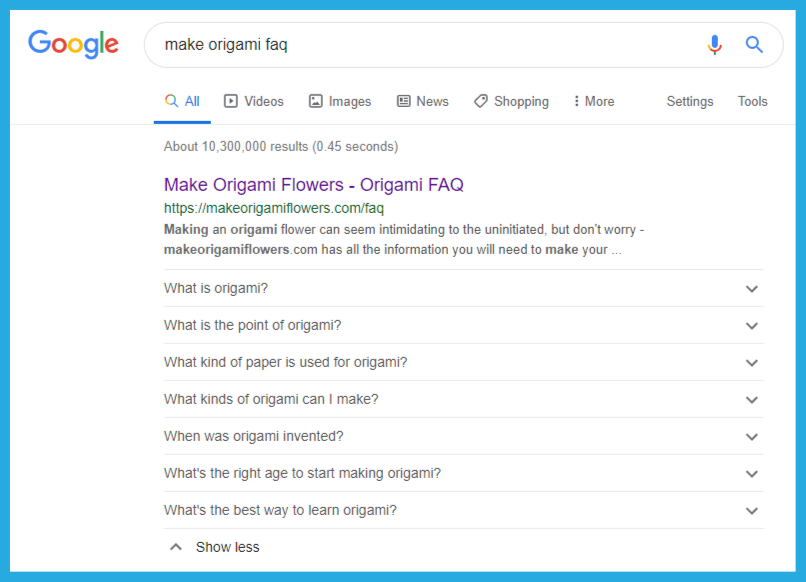Switch to the Videos tab
806x582 pixels.
(253, 101)
